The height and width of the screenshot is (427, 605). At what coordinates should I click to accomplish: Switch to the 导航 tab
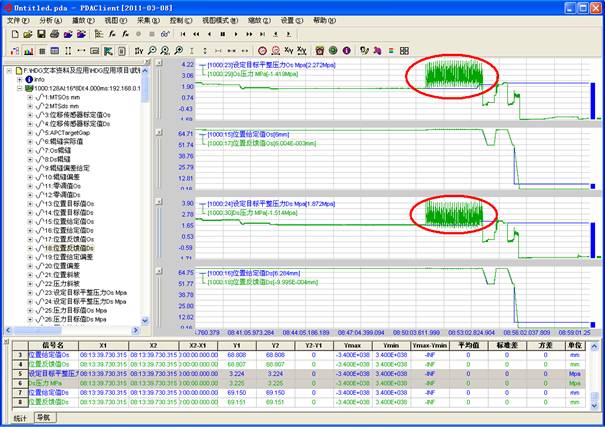point(44,416)
